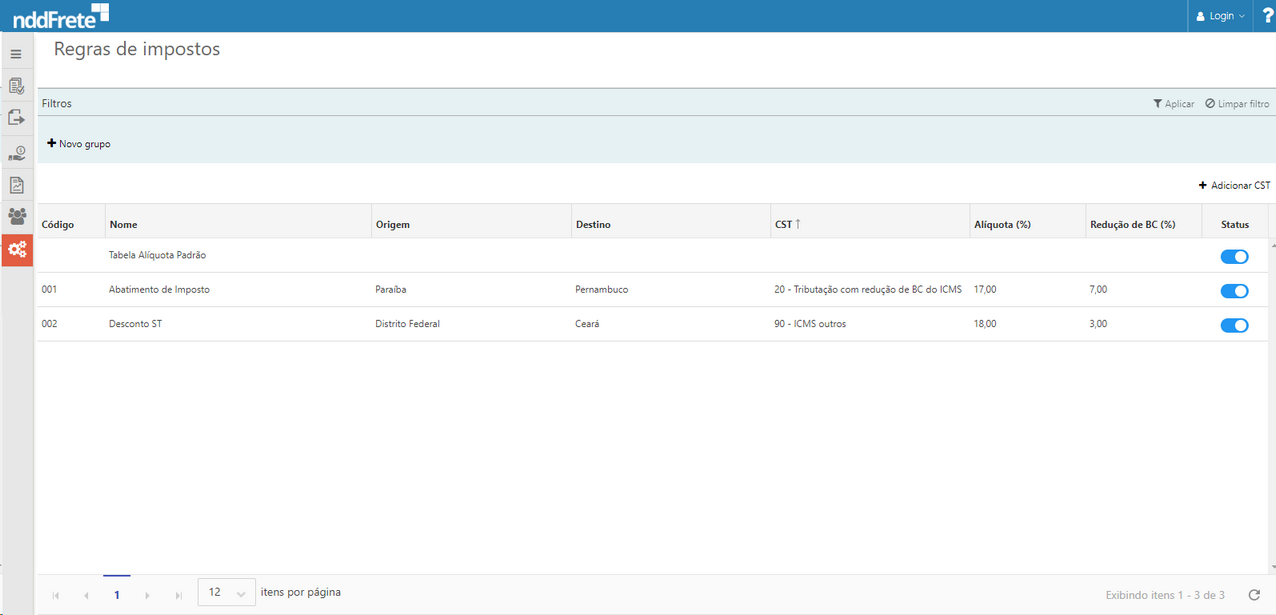Open the report chart sidebar icon
Image resolution: width=1276 pixels, height=615 pixels.
pos(16,185)
